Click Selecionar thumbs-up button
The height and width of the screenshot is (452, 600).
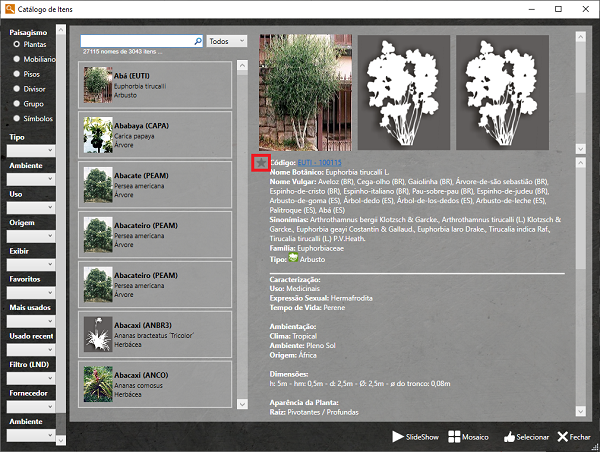(527, 437)
